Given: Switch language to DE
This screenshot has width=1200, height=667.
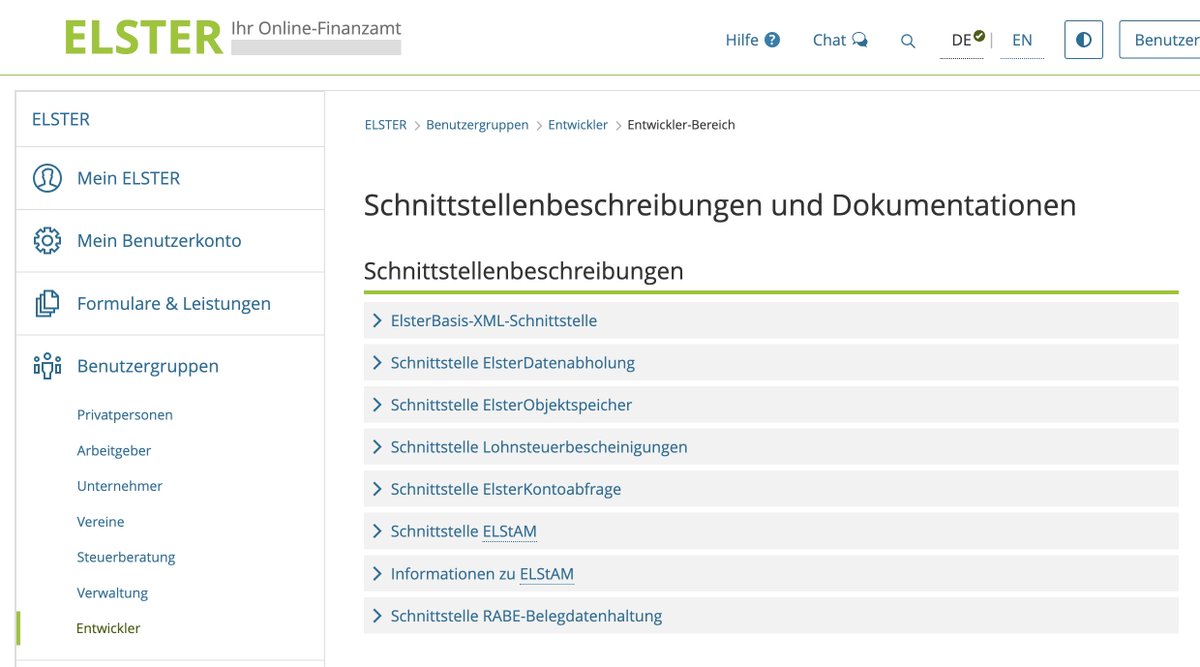Looking at the screenshot, I should click(962, 41).
